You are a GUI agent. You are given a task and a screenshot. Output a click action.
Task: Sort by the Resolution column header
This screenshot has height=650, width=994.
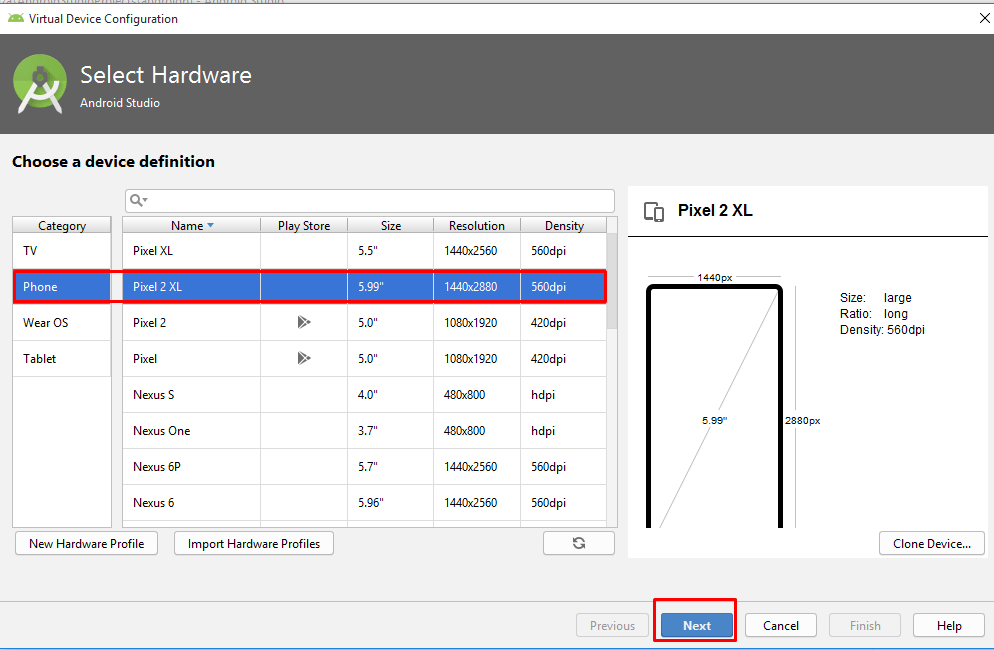pyautogui.click(x=476, y=226)
